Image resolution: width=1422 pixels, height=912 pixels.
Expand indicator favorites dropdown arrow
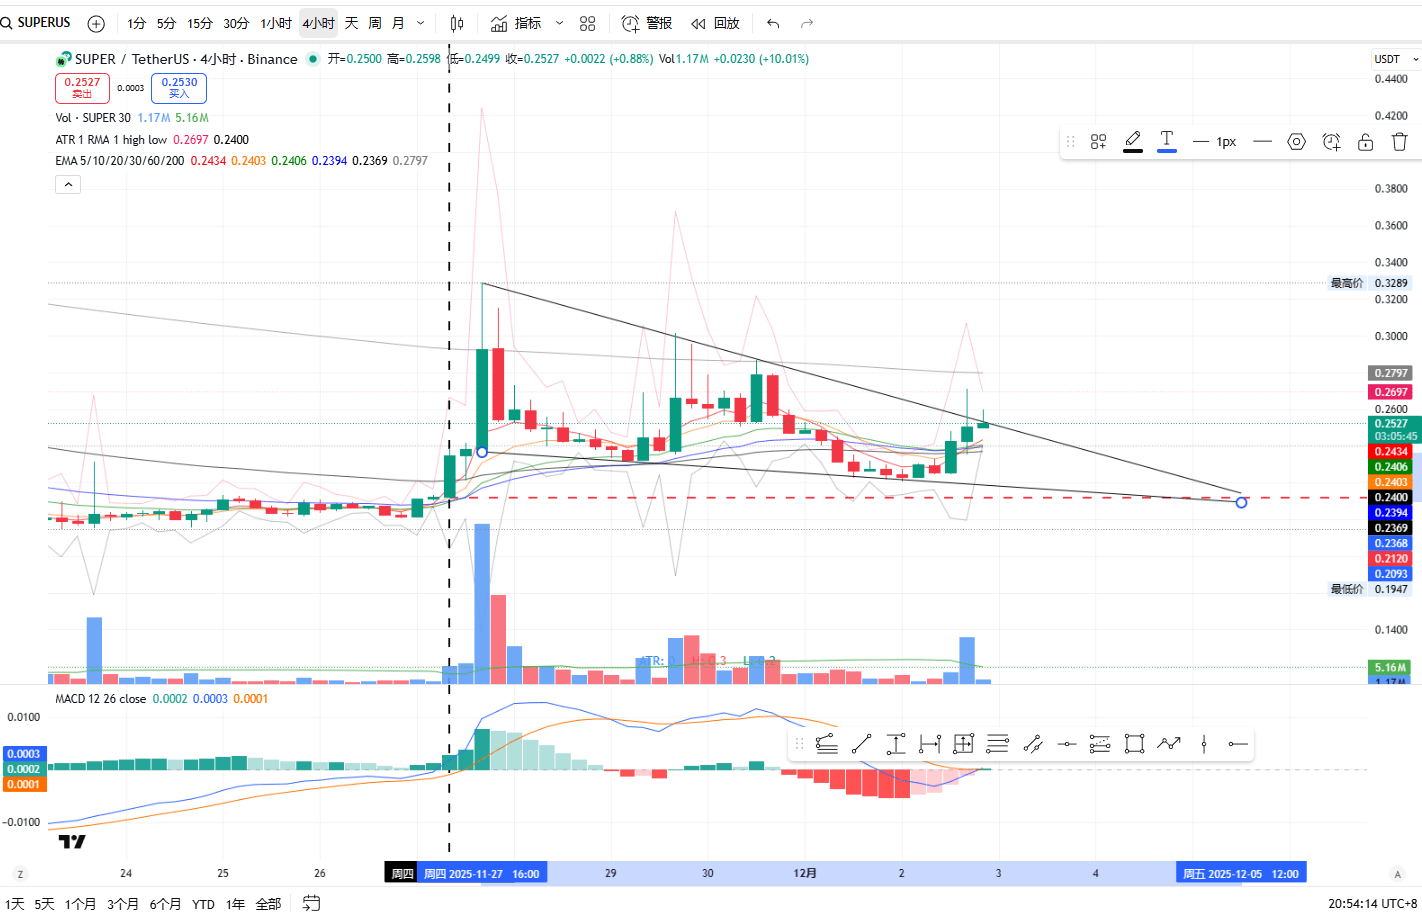[x=559, y=23]
